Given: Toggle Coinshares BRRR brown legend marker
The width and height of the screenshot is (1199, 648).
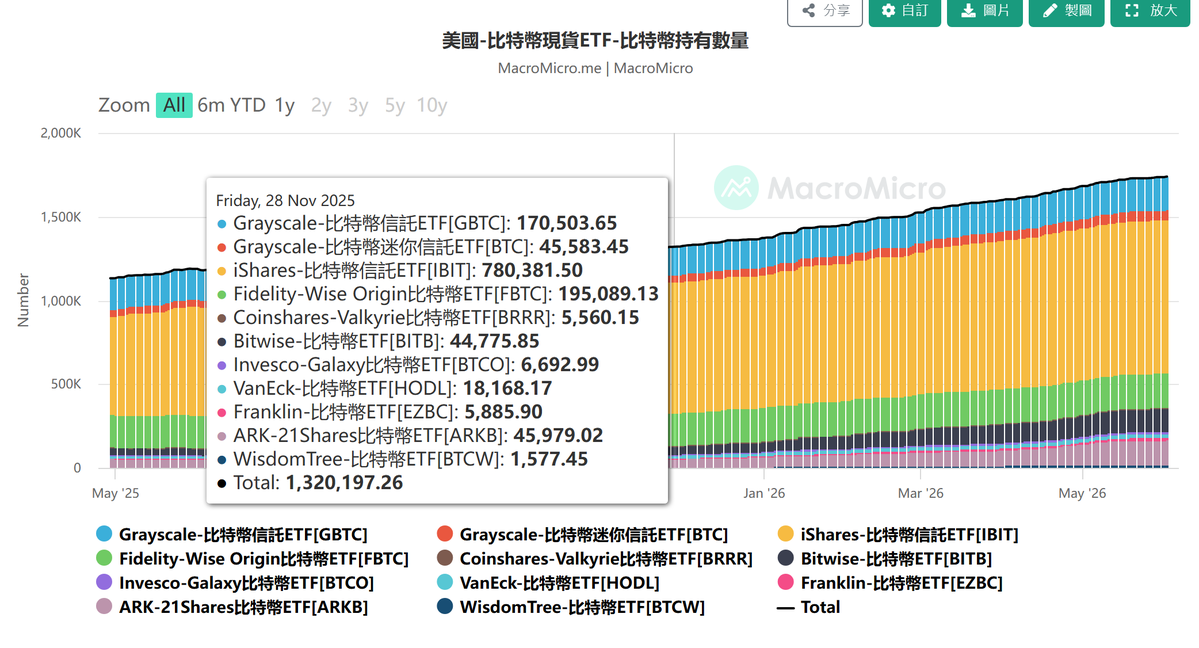Looking at the screenshot, I should [x=444, y=558].
